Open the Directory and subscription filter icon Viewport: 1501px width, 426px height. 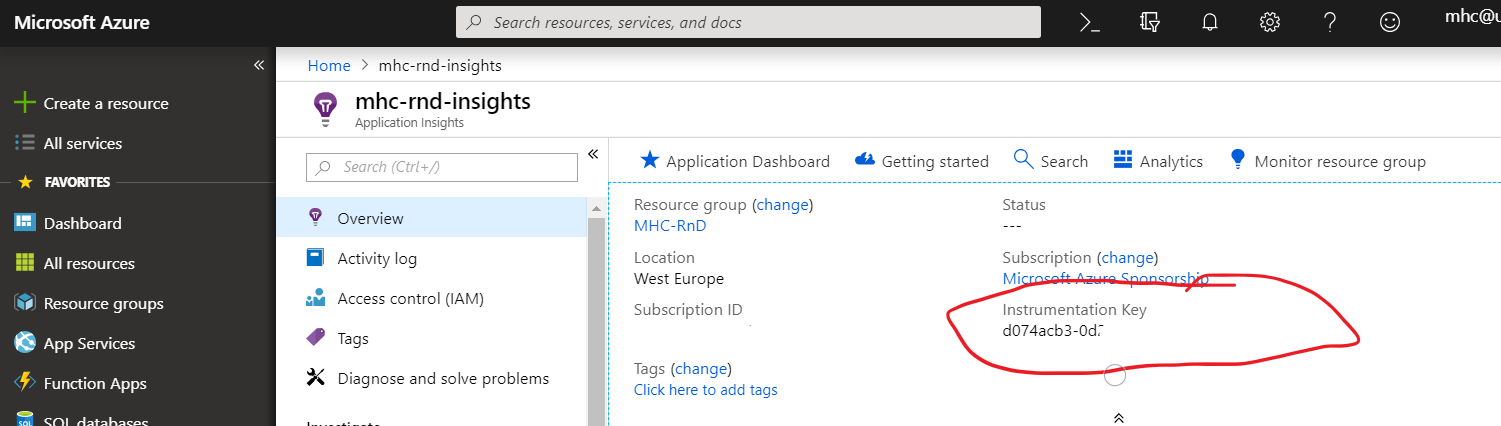1150,22
